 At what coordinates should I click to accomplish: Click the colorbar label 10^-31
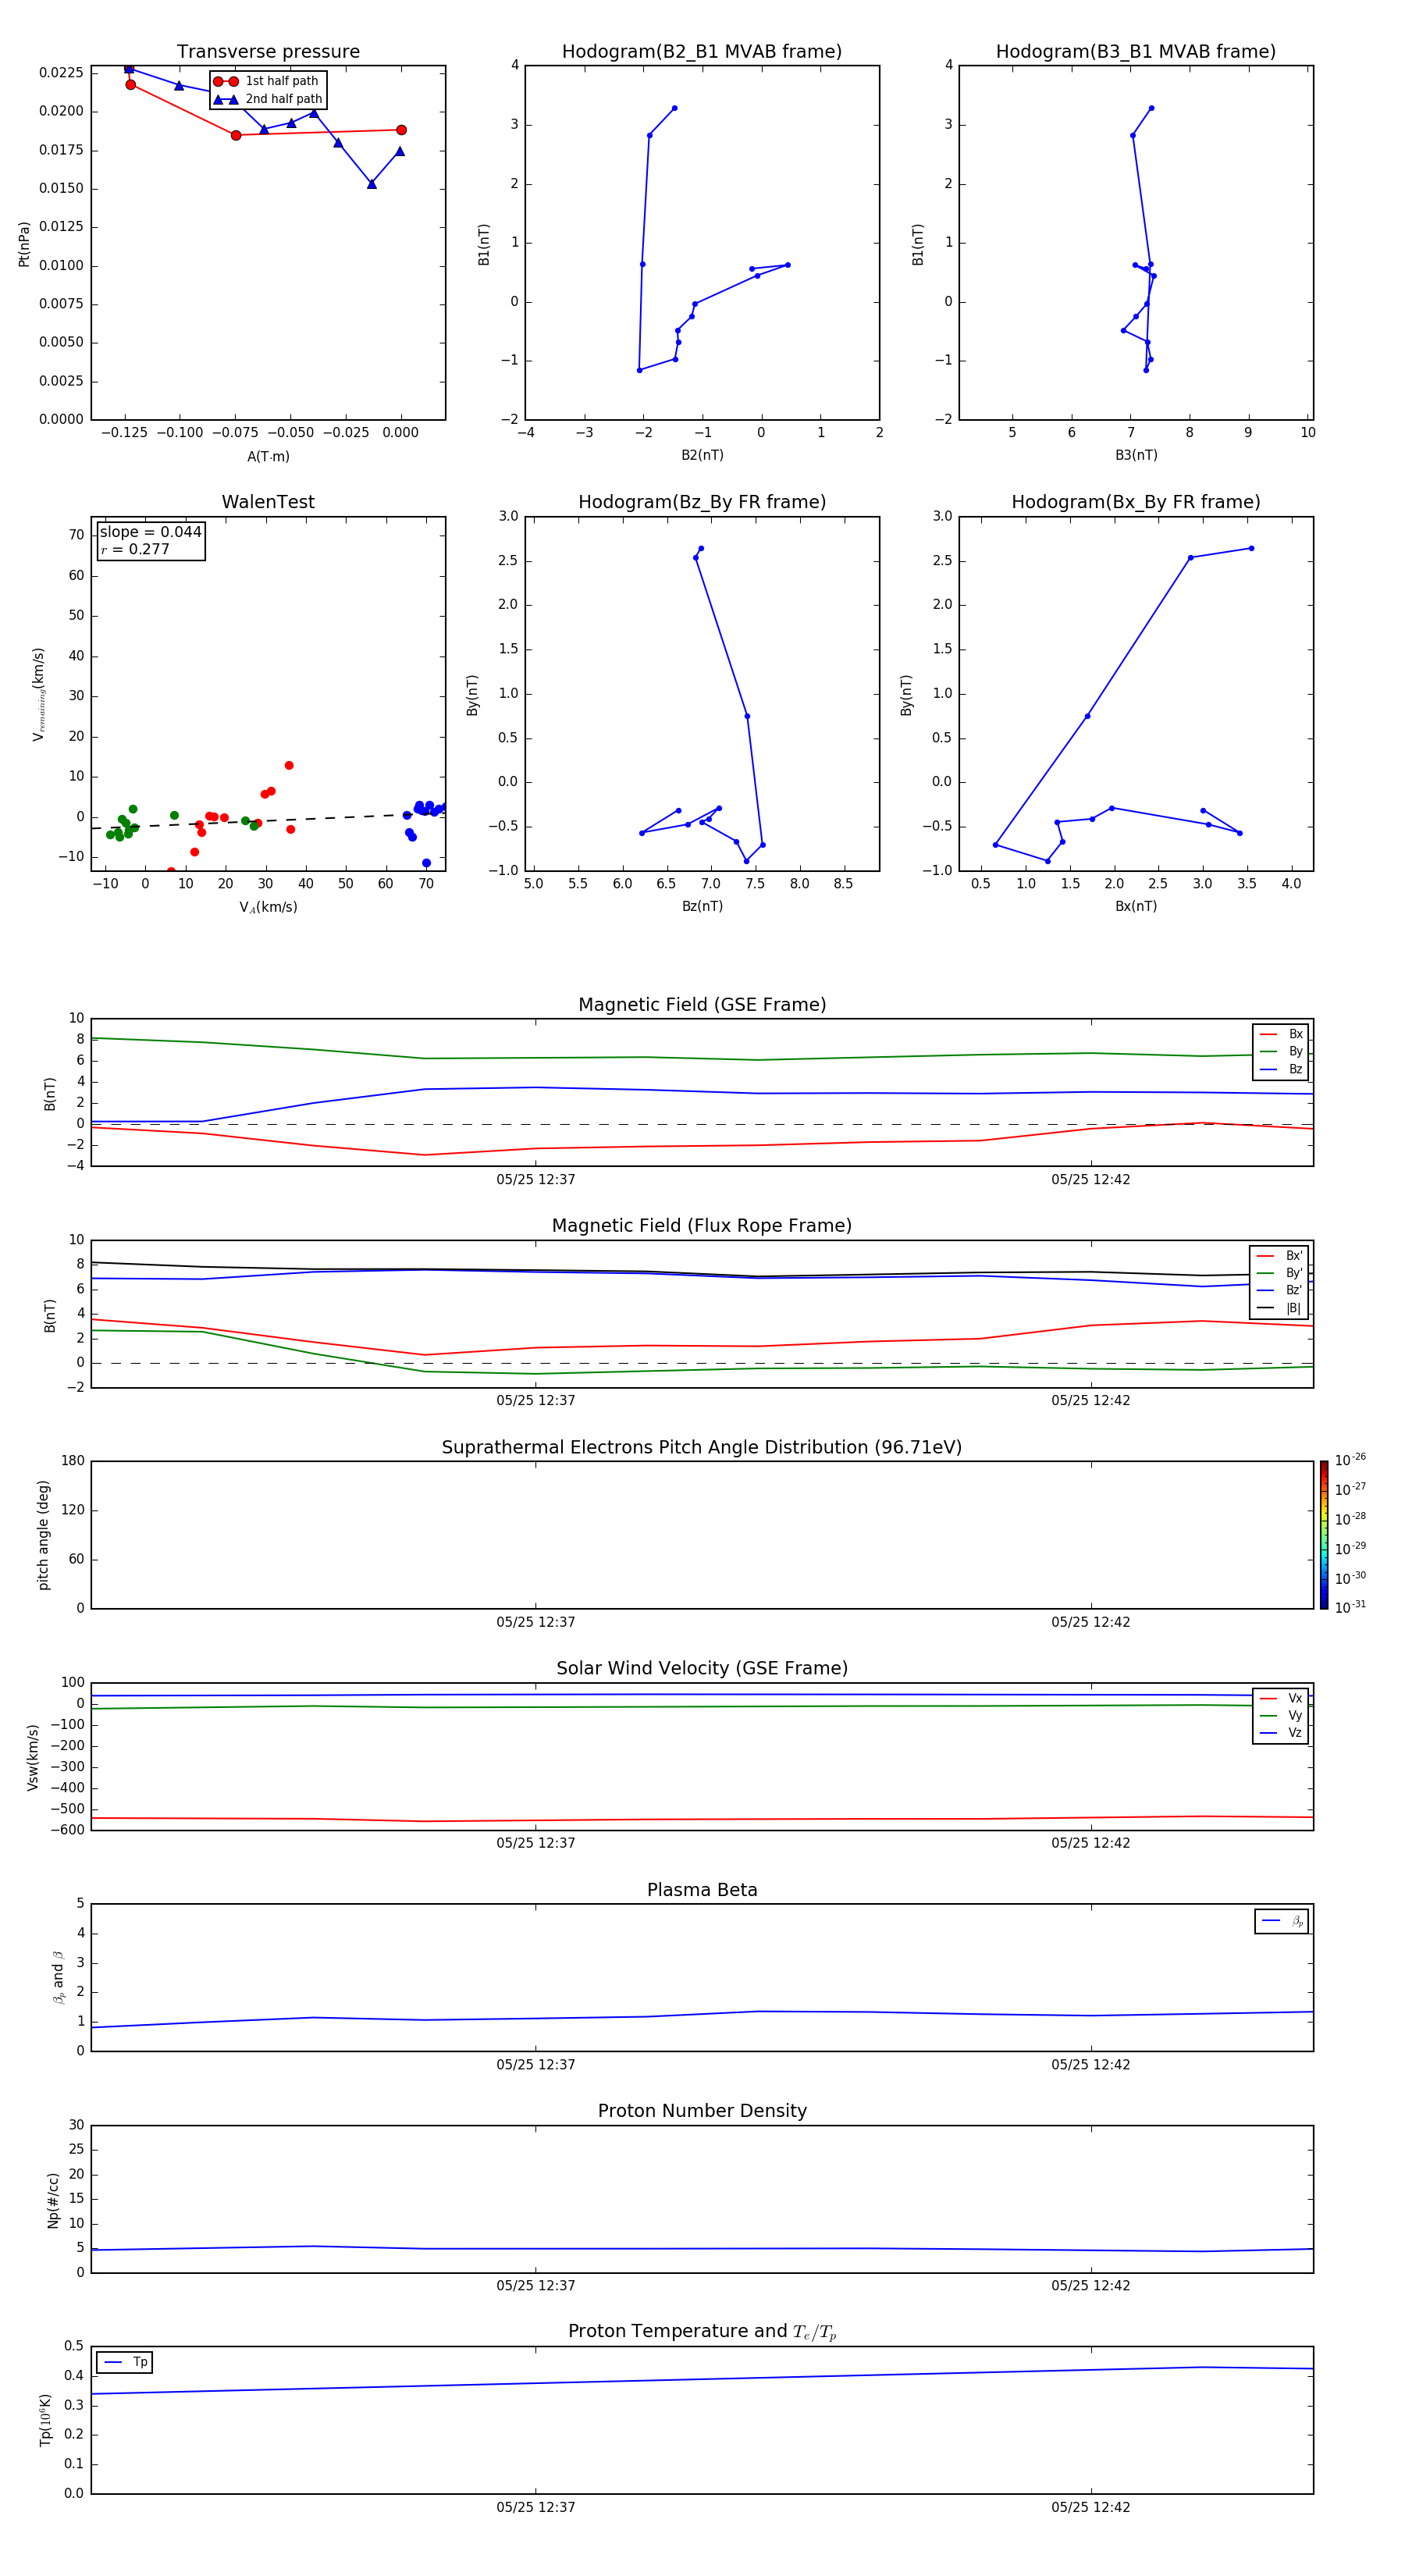[1350, 1607]
